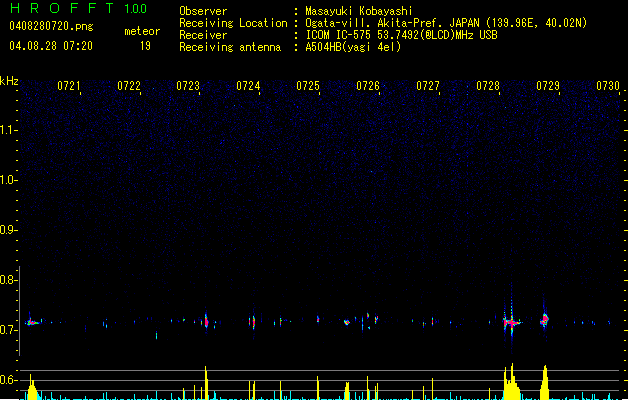Click the 0729 time marker
629x400 pixels.
pos(548,86)
